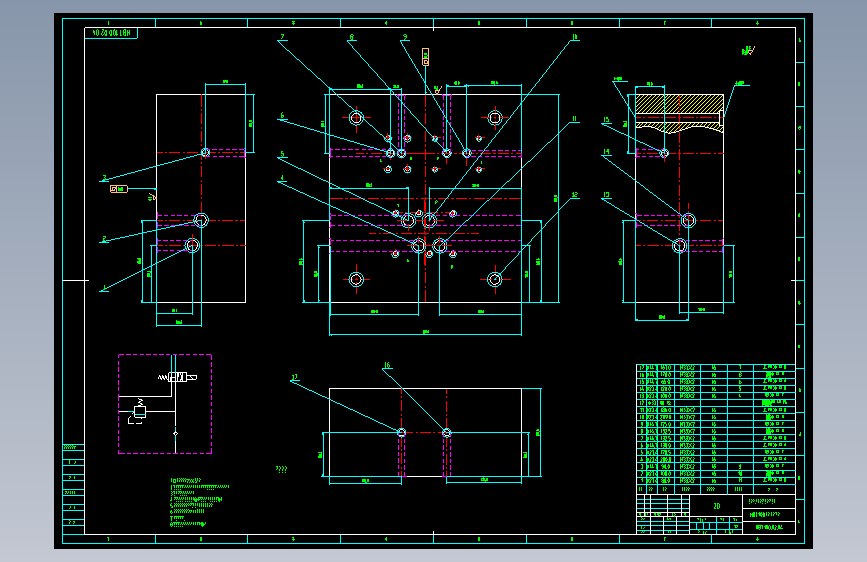Click hole pointed to by callout 16
Screen dimensions: 867x562
pos(447,433)
